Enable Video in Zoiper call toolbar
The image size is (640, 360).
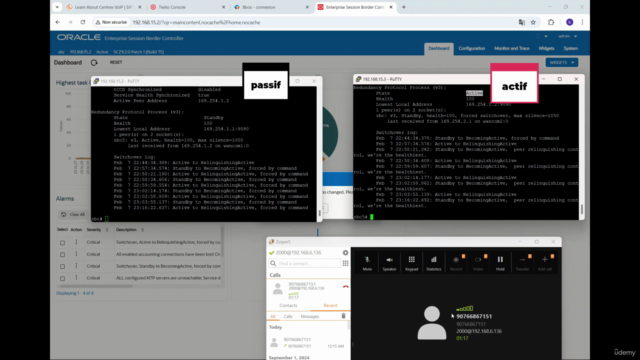pyautogui.click(x=478, y=263)
